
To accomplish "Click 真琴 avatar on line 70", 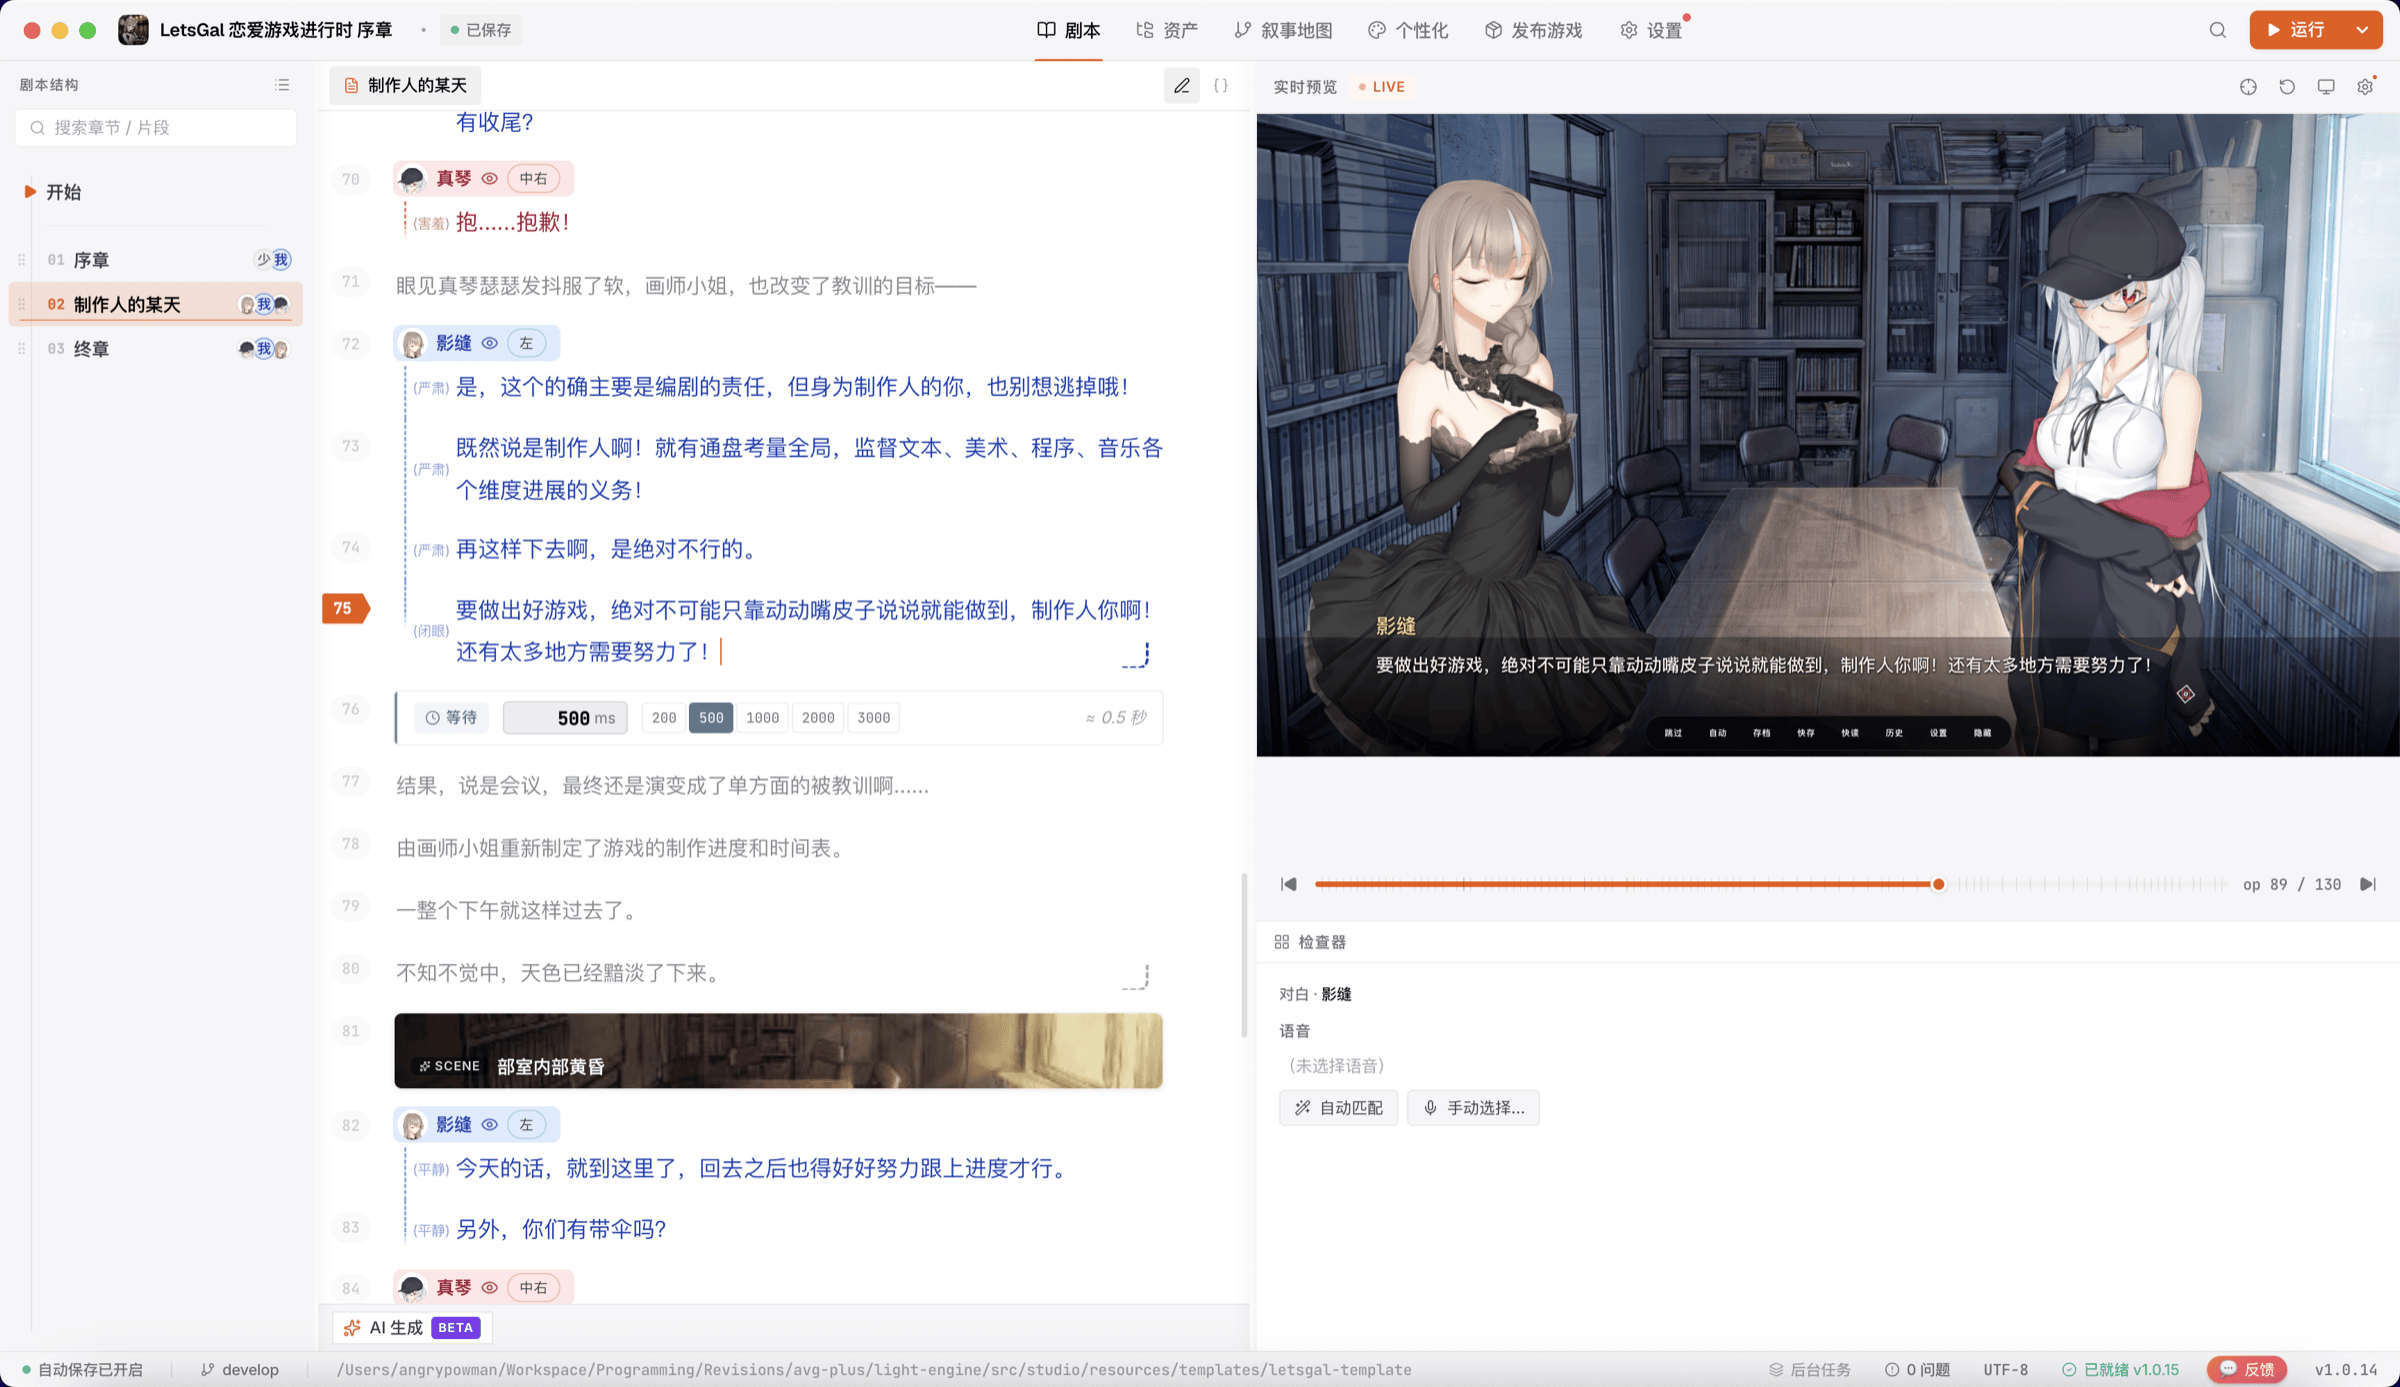I will coord(412,179).
